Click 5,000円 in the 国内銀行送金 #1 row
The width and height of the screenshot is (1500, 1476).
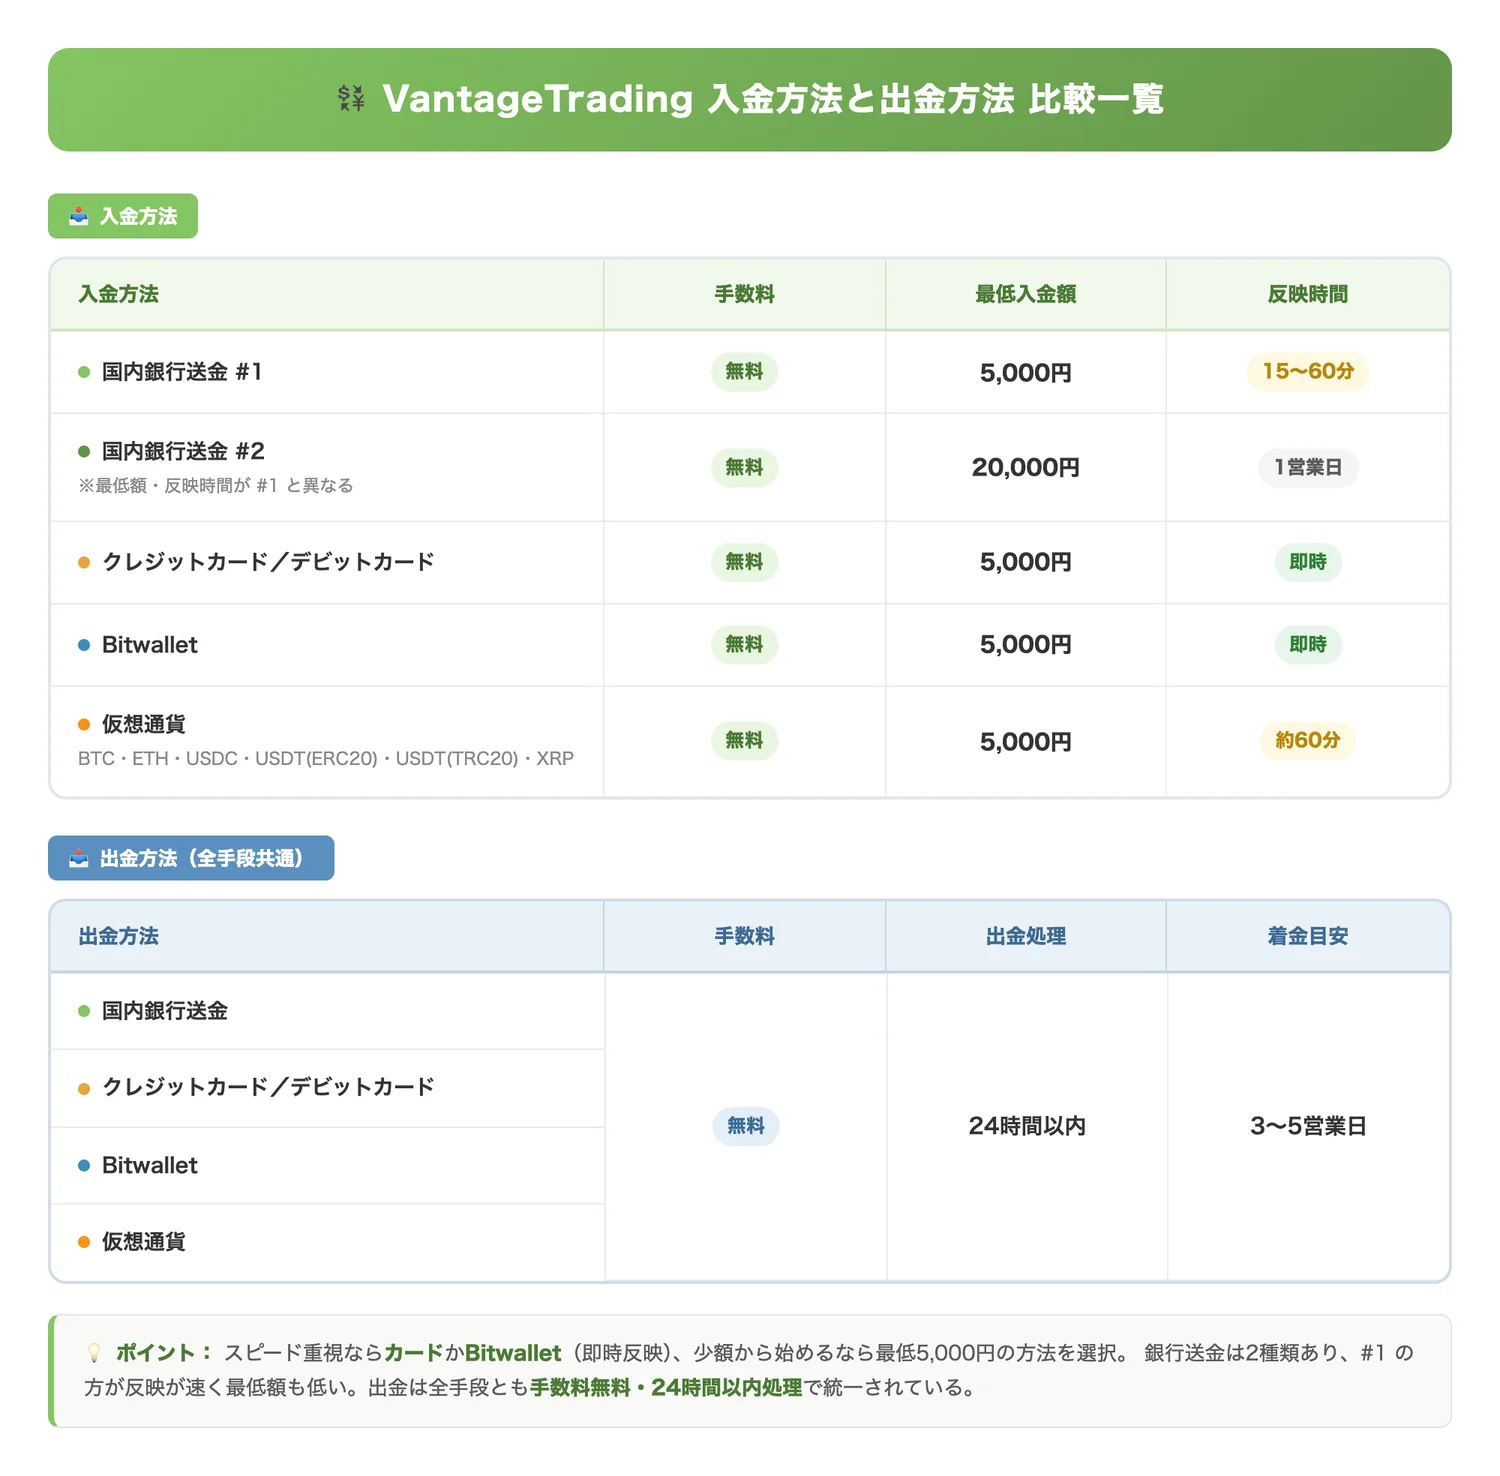coord(1026,373)
